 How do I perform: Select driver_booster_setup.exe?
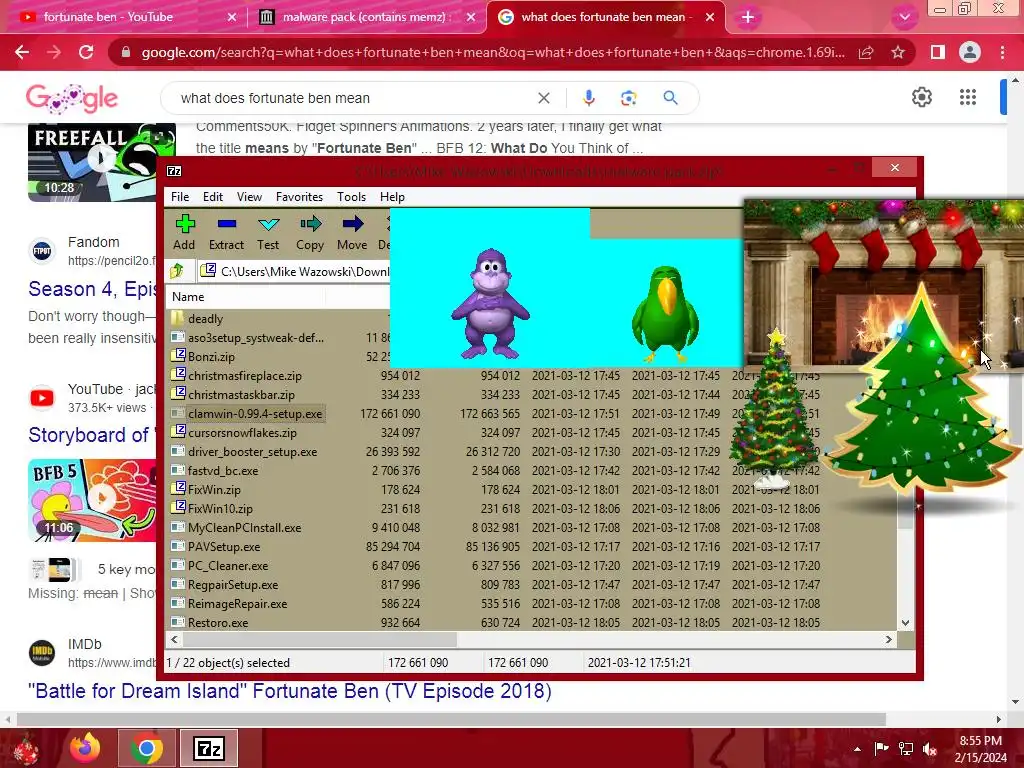[252, 451]
